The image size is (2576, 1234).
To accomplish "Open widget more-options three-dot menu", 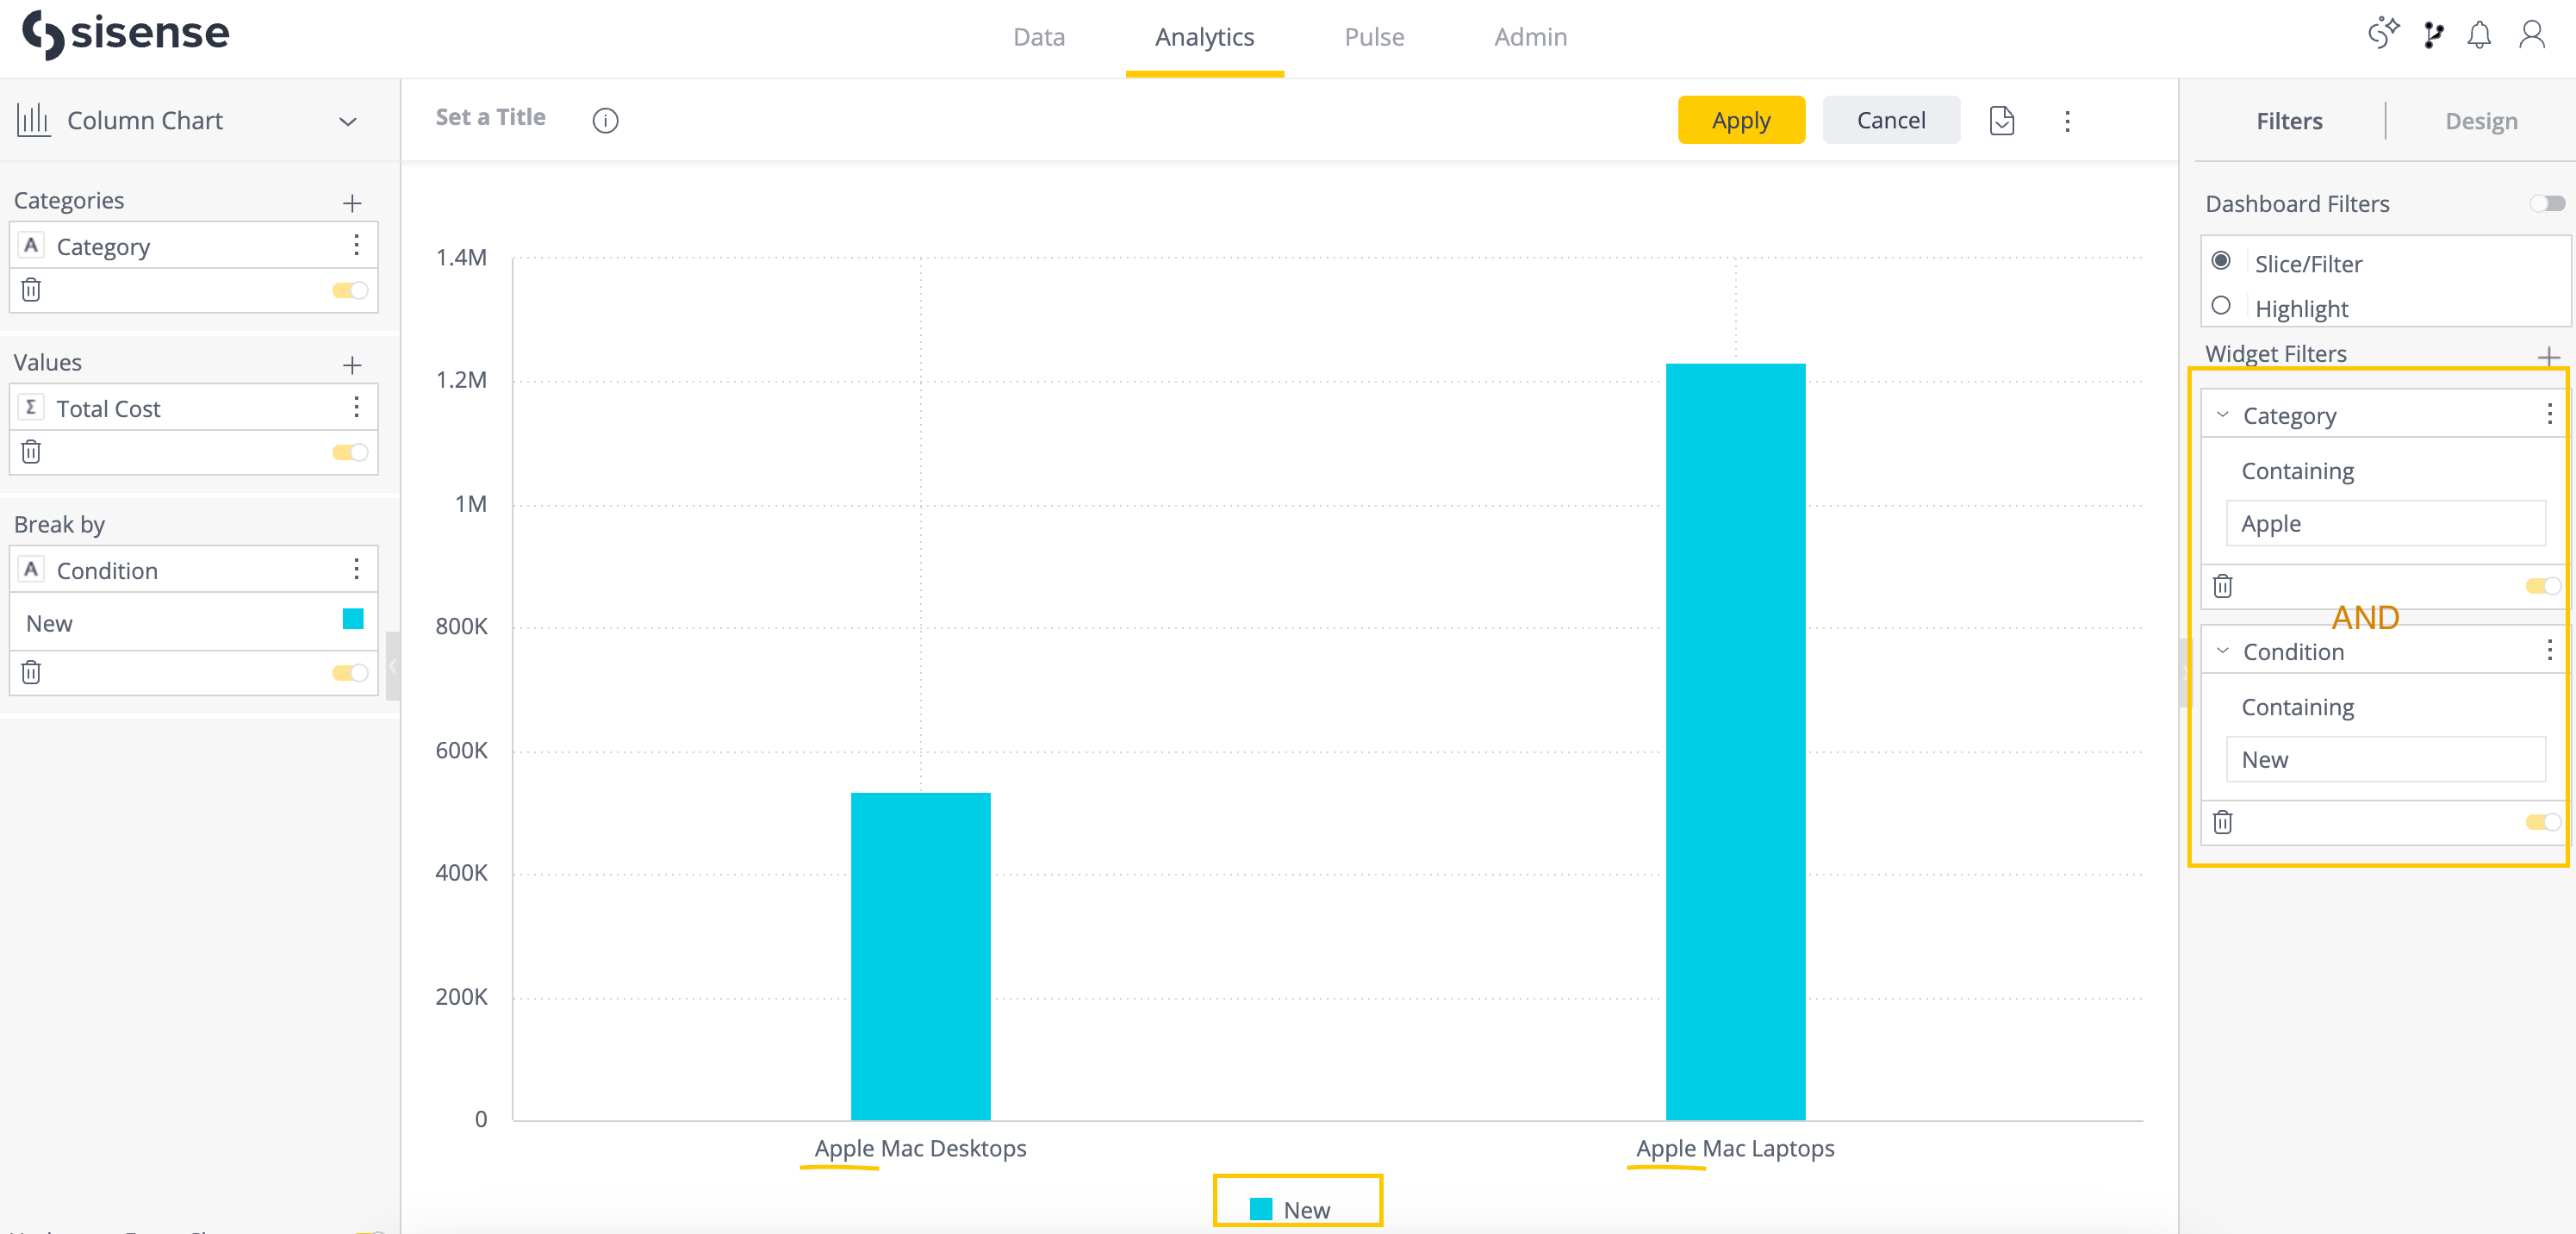I will point(2068,120).
